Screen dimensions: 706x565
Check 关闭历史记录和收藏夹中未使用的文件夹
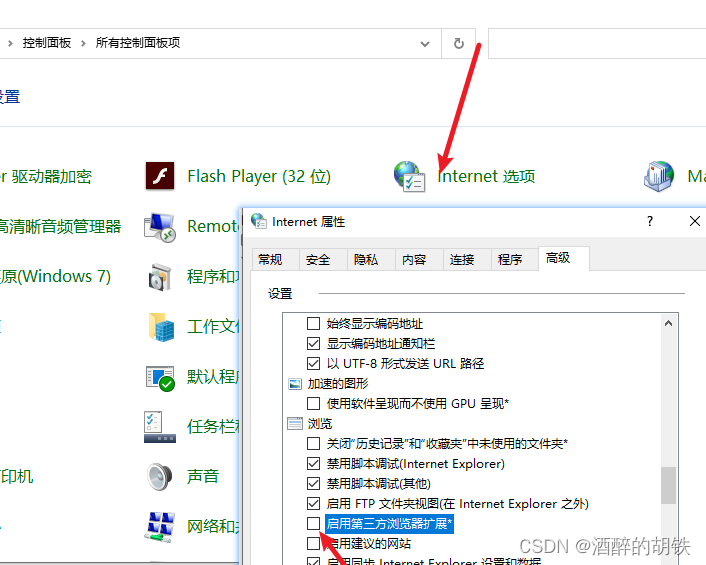click(x=313, y=443)
